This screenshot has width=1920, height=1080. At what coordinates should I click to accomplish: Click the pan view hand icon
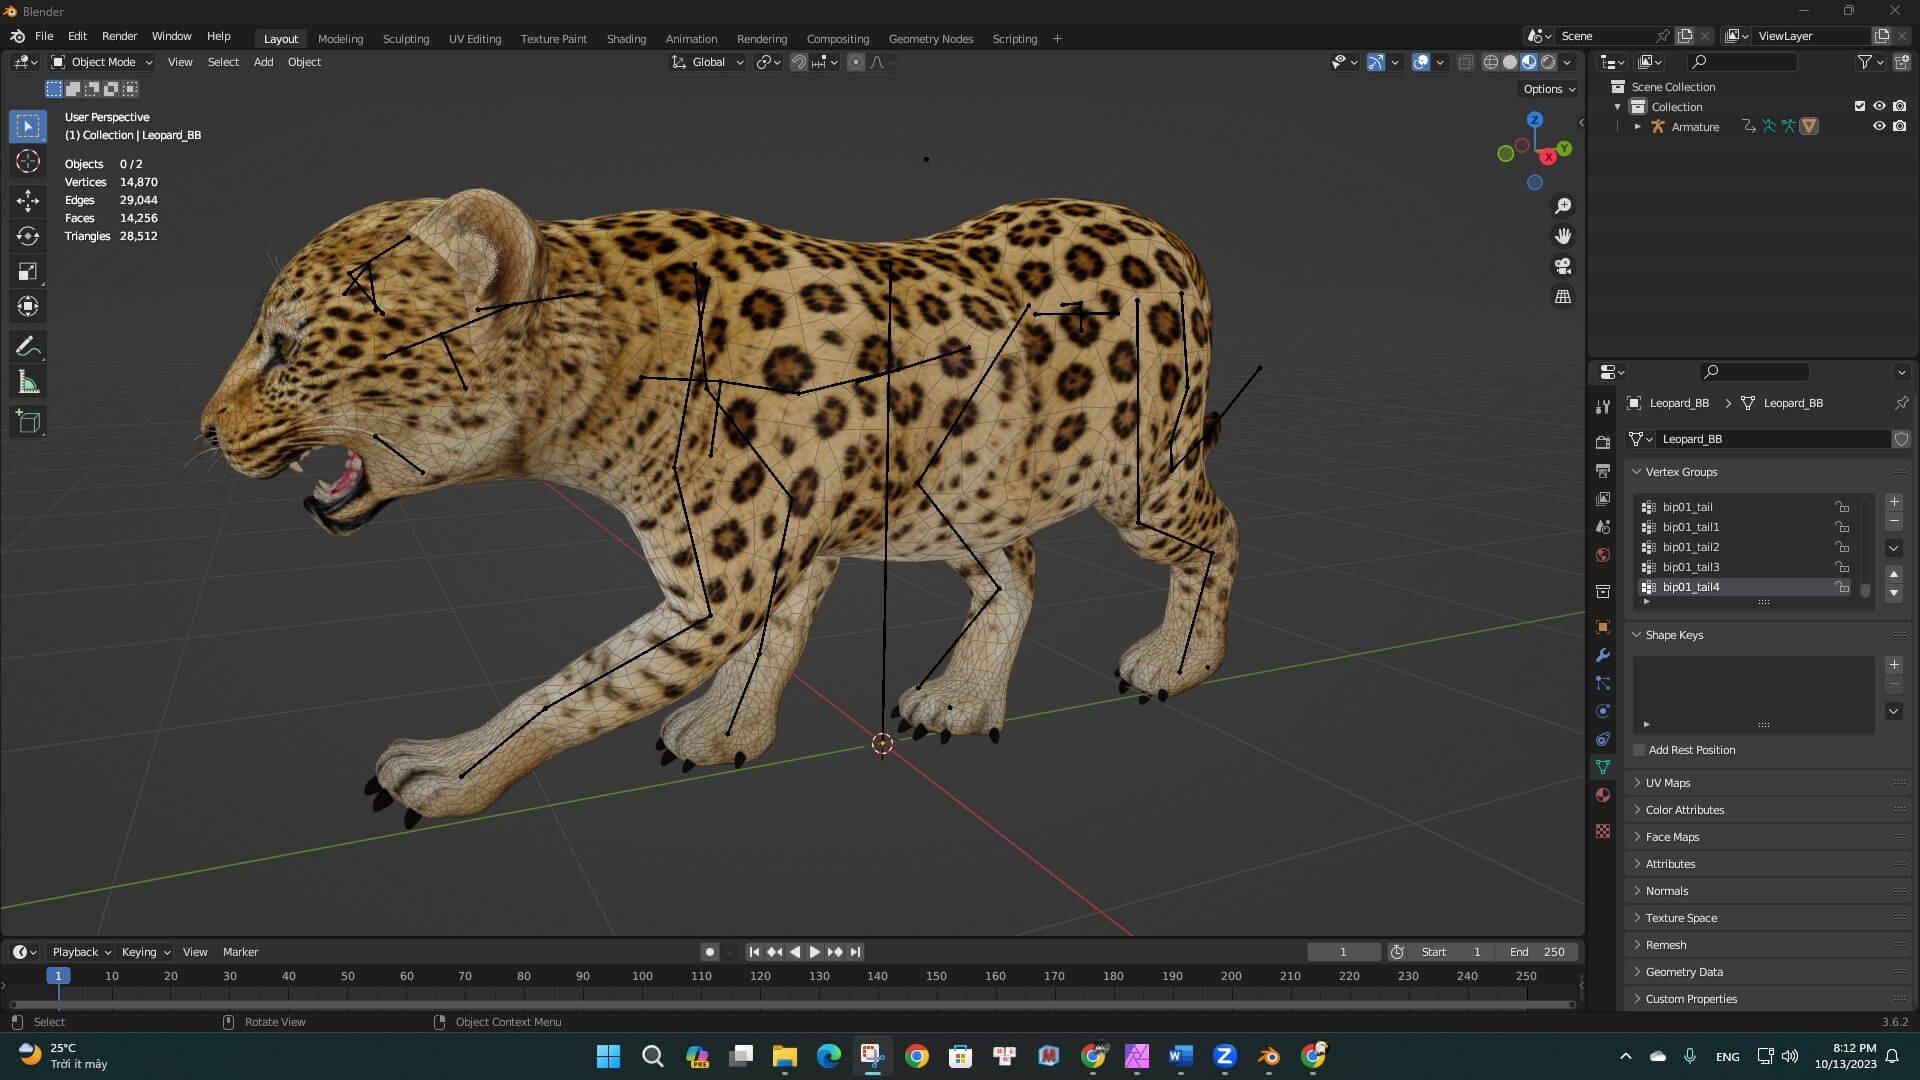click(x=1562, y=236)
